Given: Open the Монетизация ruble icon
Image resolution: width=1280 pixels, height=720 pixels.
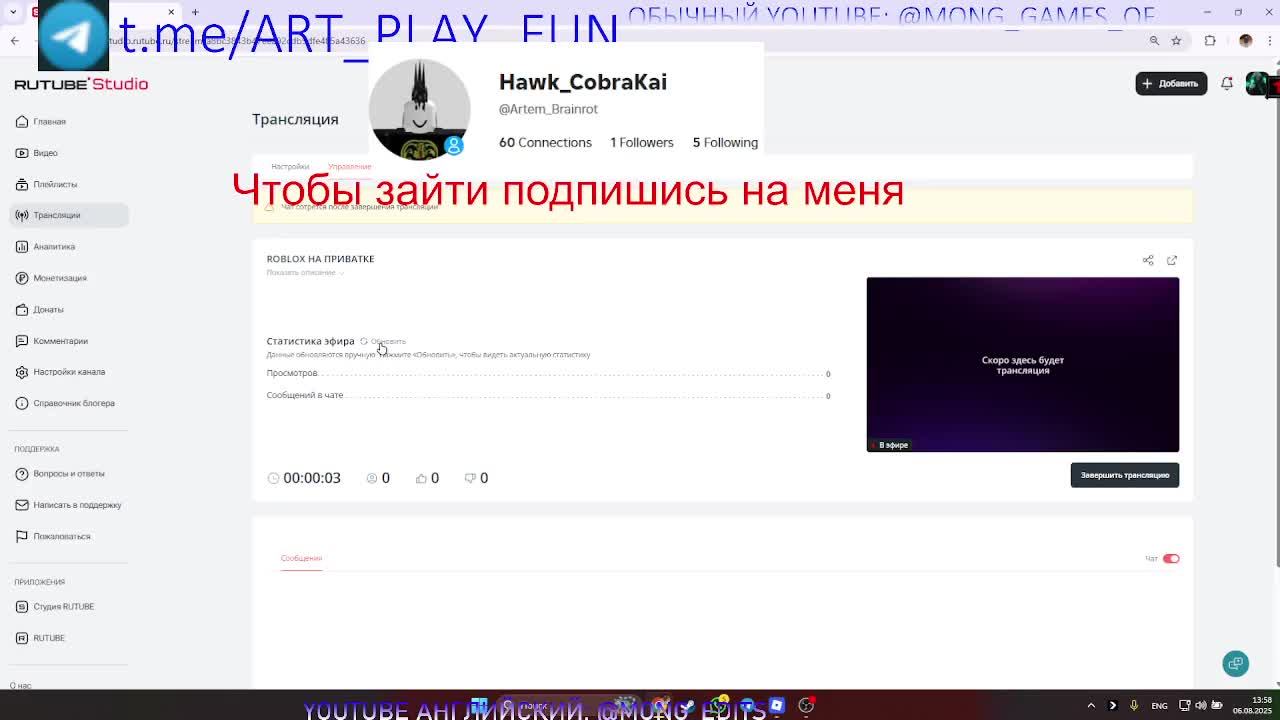Looking at the screenshot, I should pyautogui.click(x=22, y=278).
